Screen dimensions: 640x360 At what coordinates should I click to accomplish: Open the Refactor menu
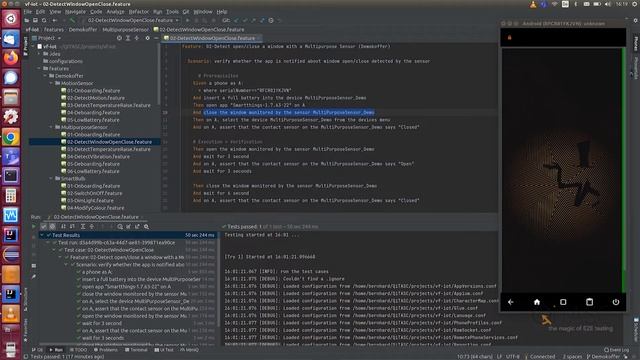click(x=139, y=12)
